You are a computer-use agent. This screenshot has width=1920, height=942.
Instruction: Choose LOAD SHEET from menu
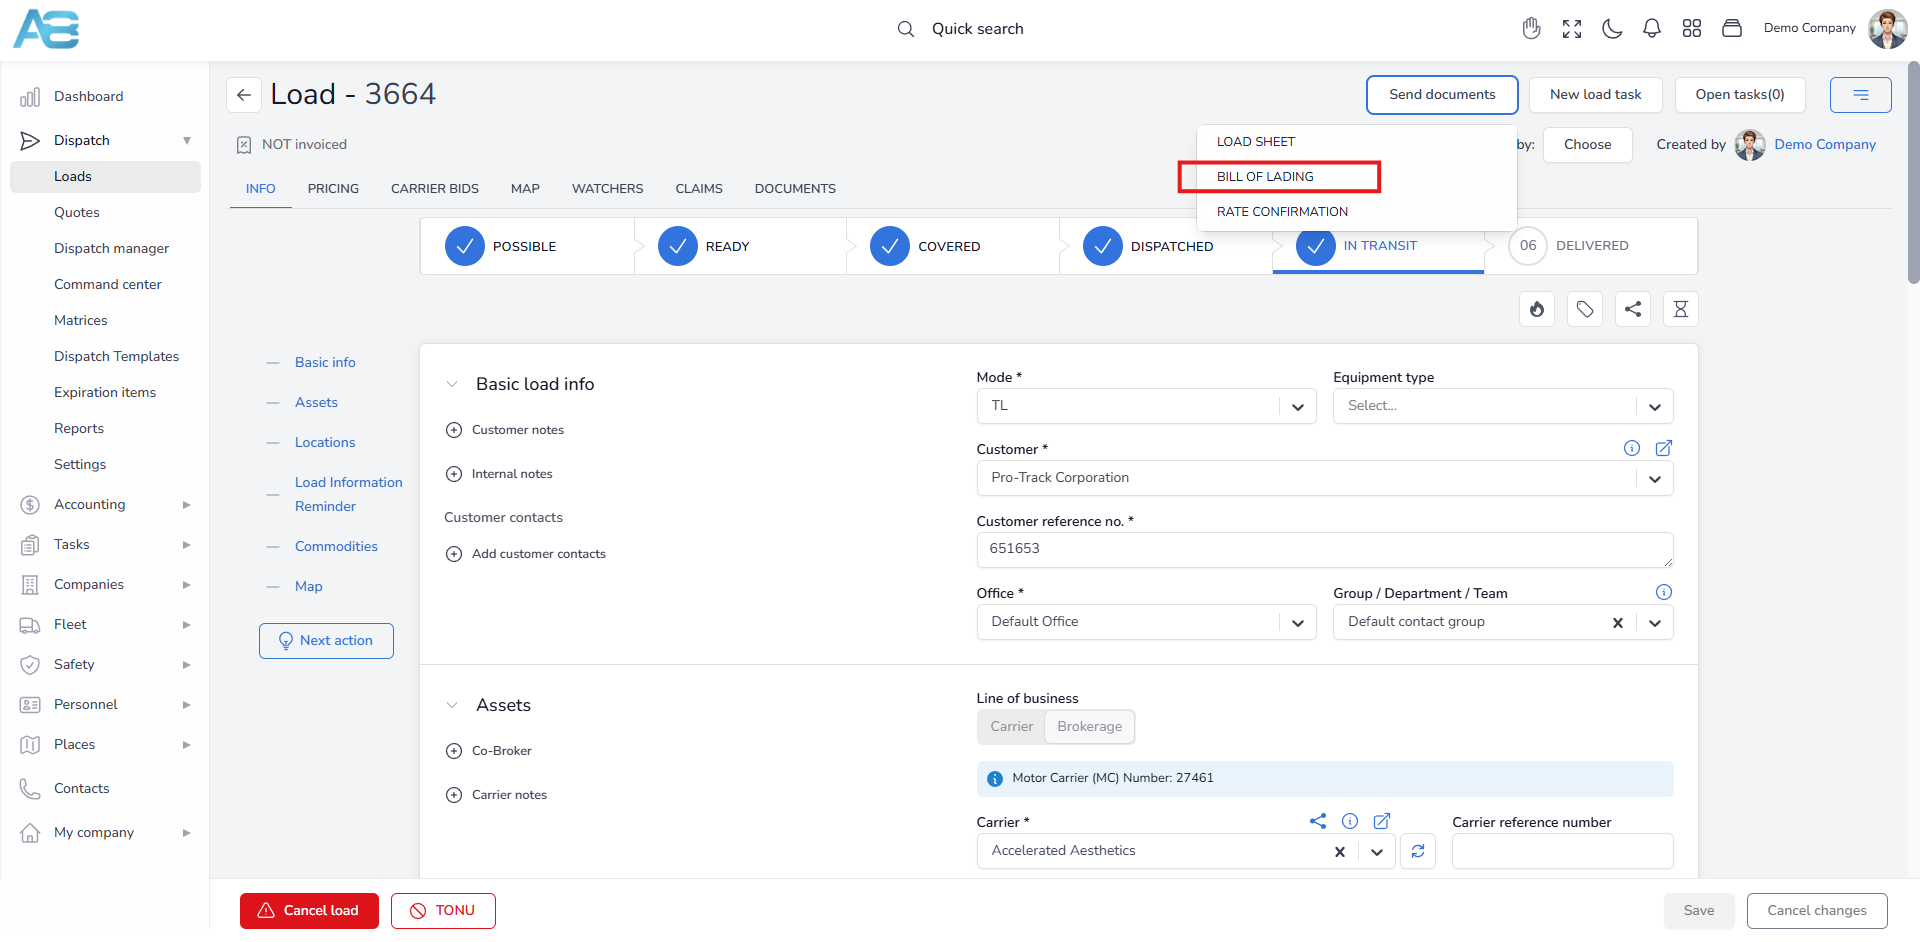1356,142
